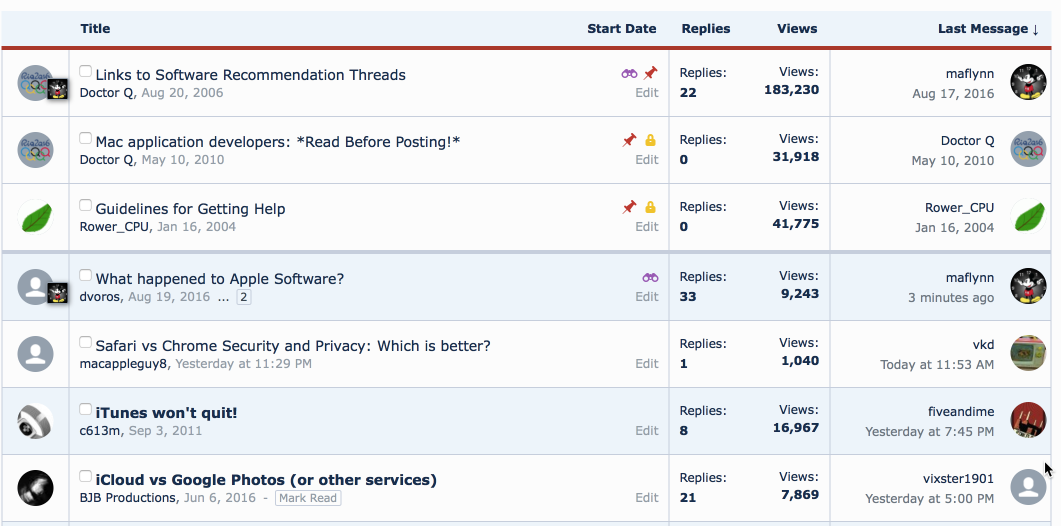1061x526 pixels.
Task: Click the red pin icon on Links thread
Action: click(x=650, y=74)
